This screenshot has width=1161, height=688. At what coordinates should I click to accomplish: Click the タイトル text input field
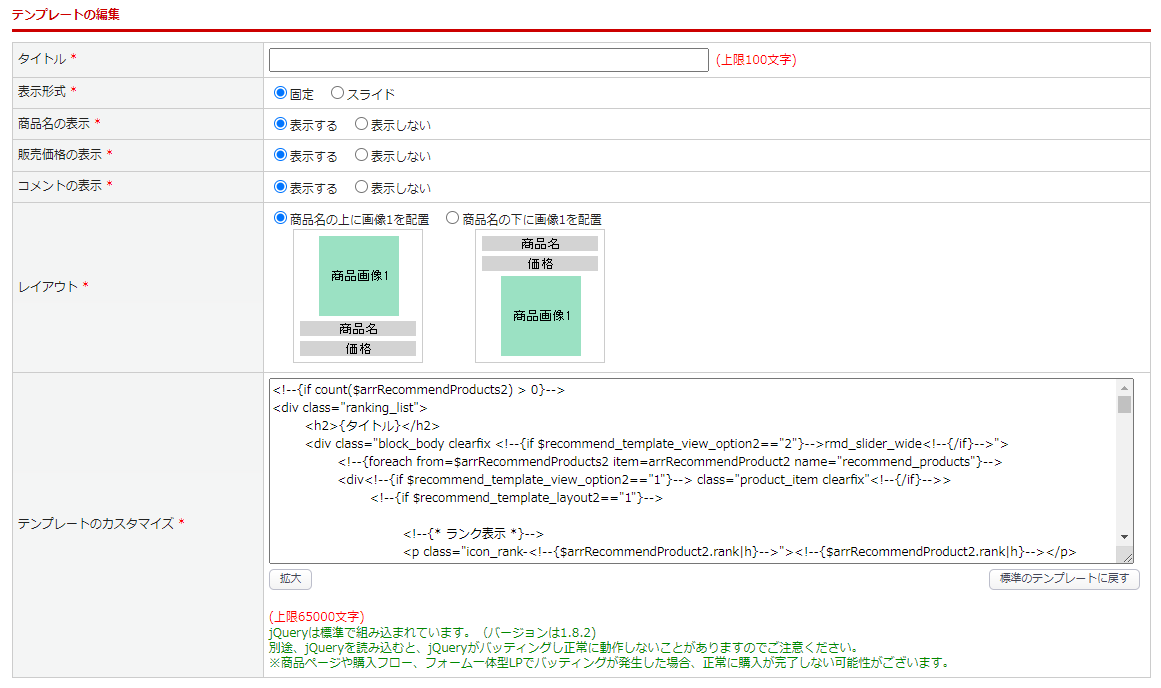pyautogui.click(x=488, y=60)
